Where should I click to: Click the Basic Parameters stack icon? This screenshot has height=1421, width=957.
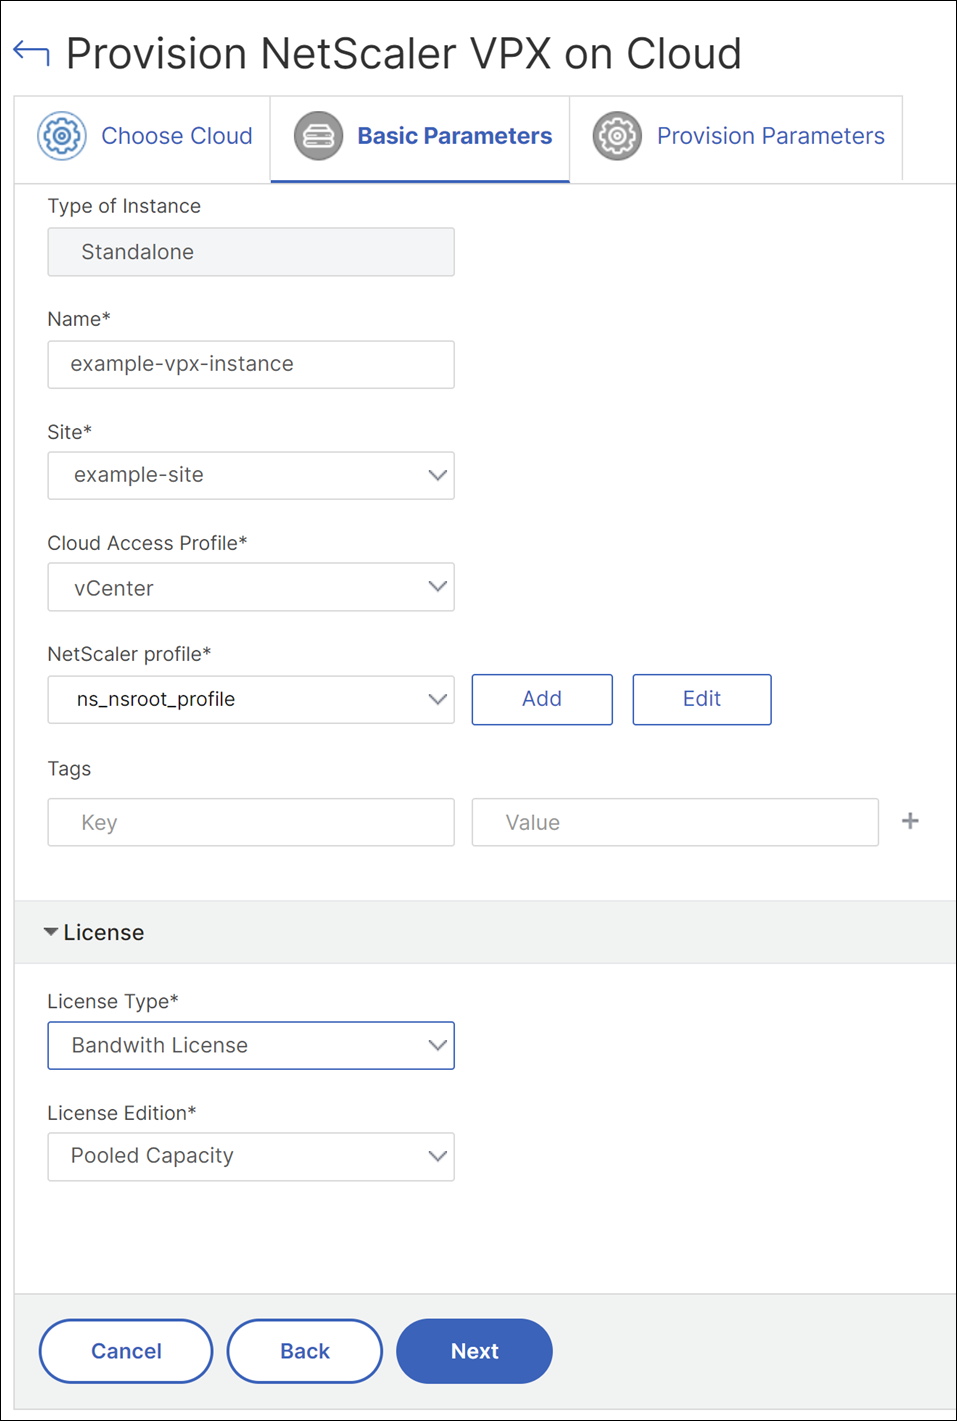pyautogui.click(x=319, y=136)
